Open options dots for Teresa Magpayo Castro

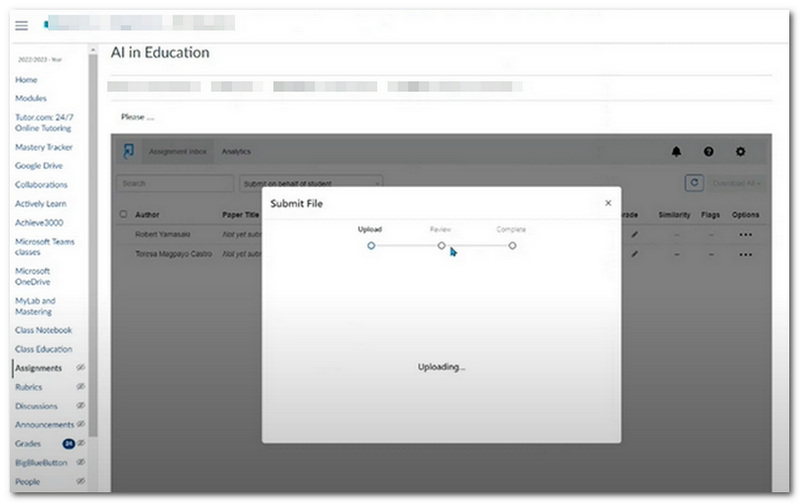(x=745, y=255)
